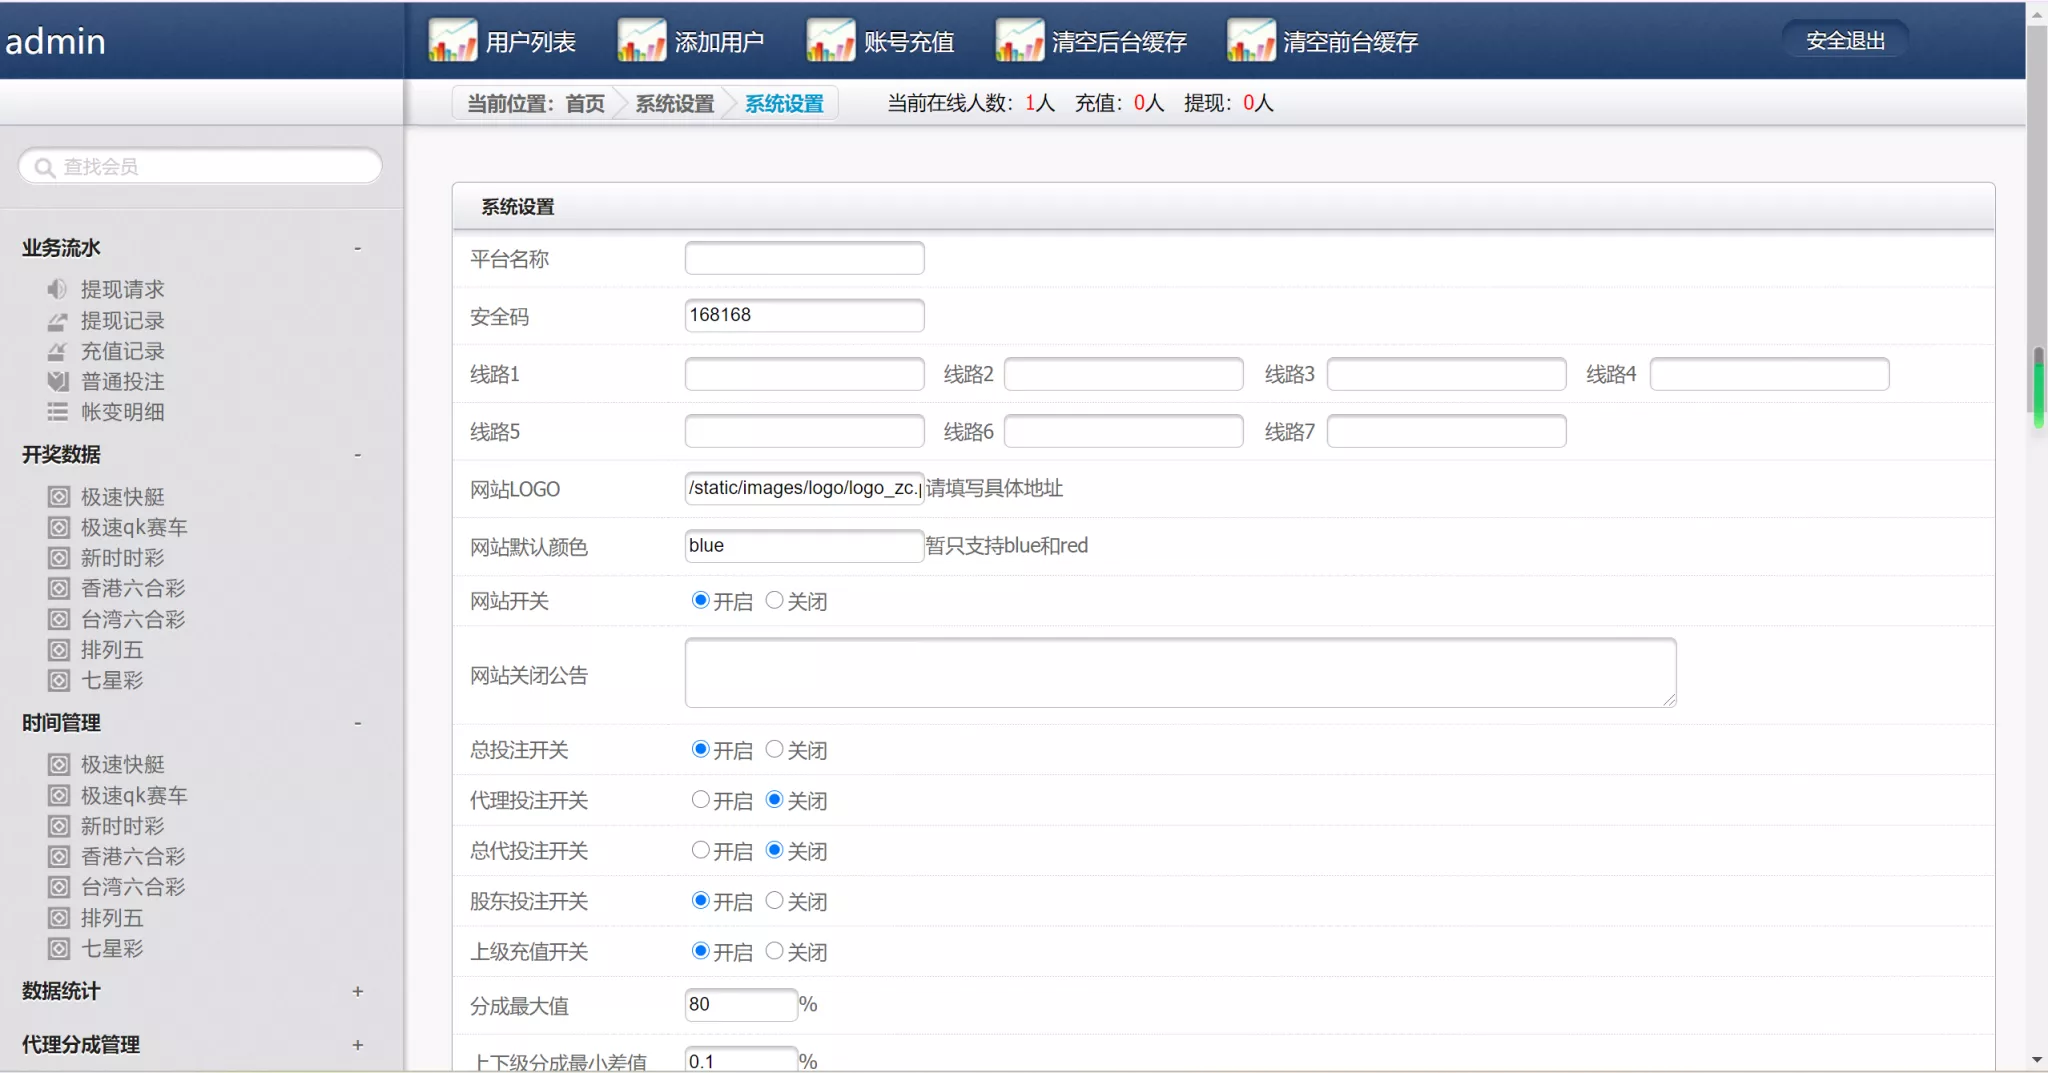
Task: Select the 提现请求 speaker icon
Action: 56,289
